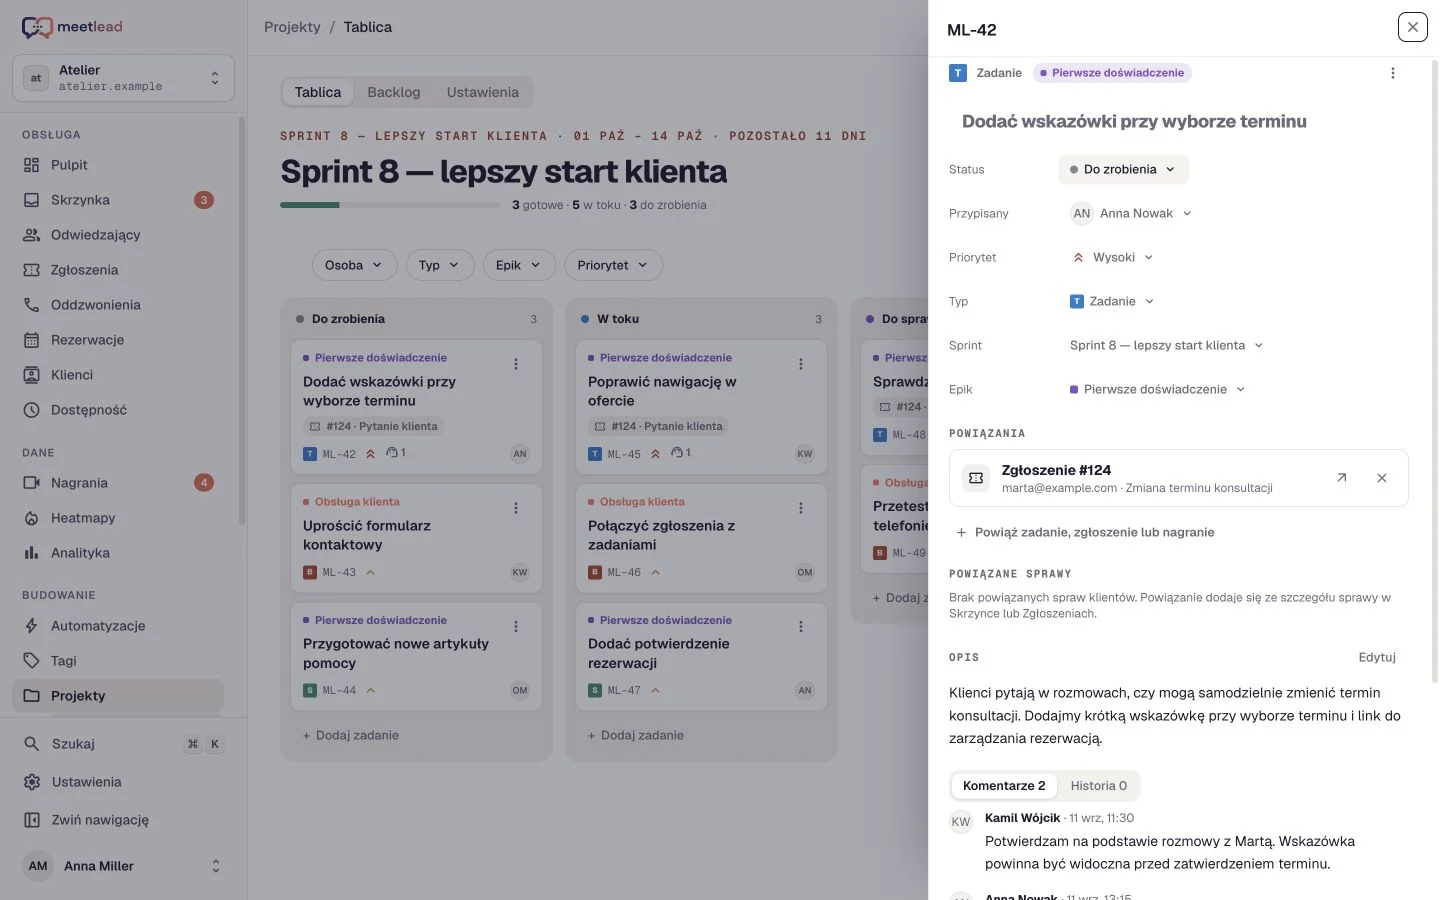Viewport: 1440px width, 900px height.
Task: Open three-dot menu in ML-42 panel
Action: (1393, 73)
